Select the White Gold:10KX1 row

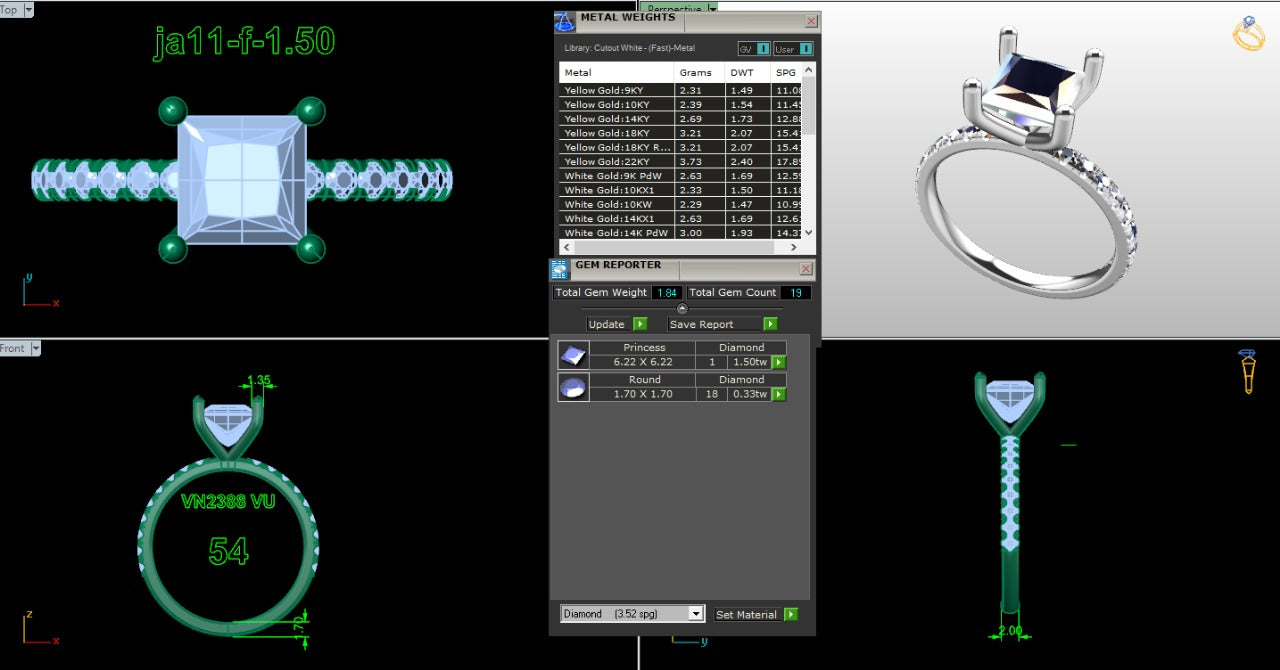point(681,190)
